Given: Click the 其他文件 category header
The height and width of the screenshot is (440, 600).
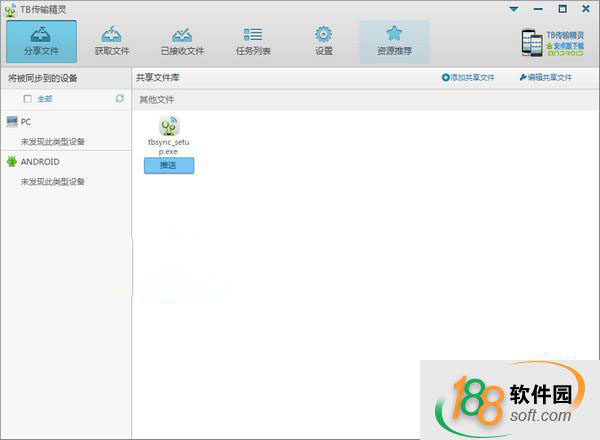Looking at the screenshot, I should pyautogui.click(x=156, y=99).
